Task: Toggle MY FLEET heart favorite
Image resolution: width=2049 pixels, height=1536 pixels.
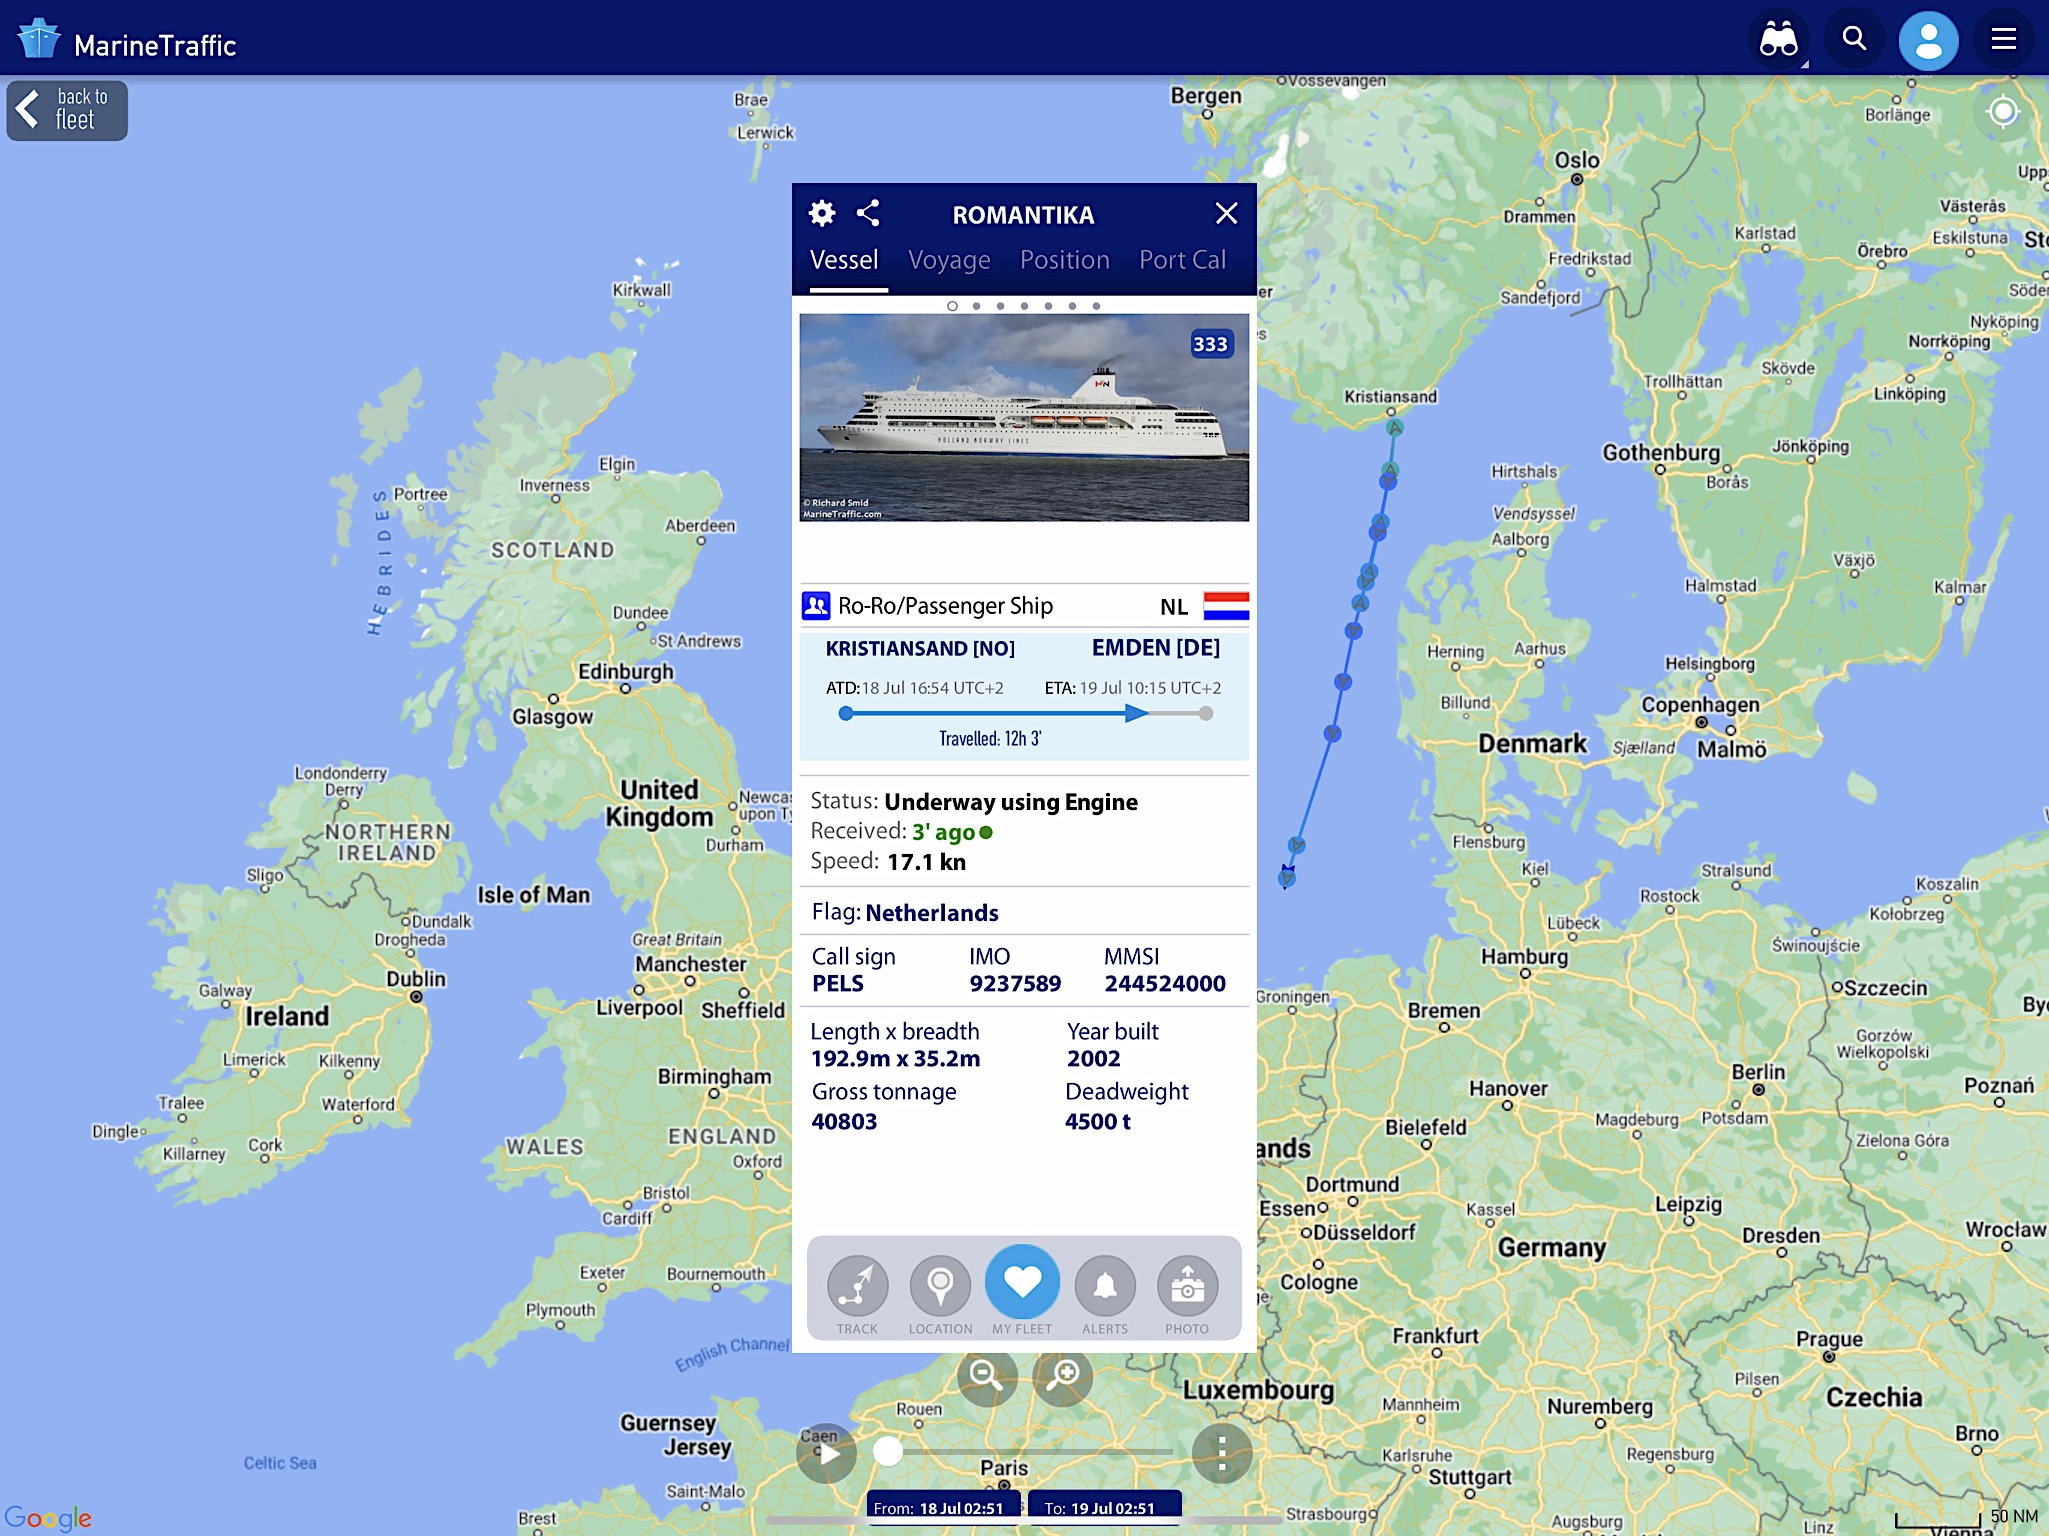Action: coord(1022,1282)
